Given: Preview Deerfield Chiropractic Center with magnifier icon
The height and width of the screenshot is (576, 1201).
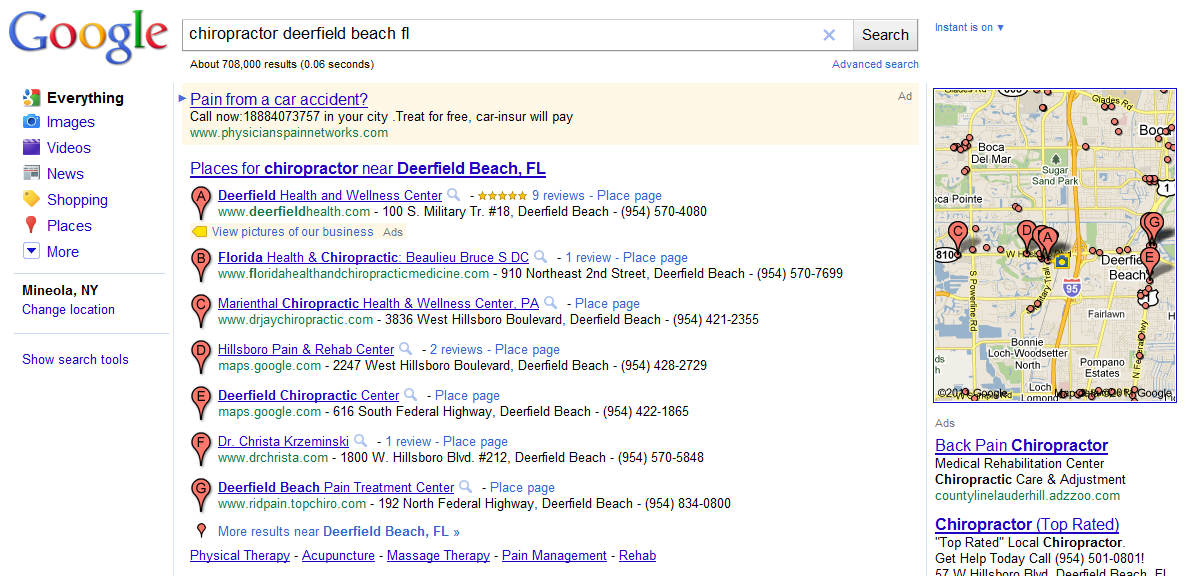Looking at the screenshot, I should [411, 395].
